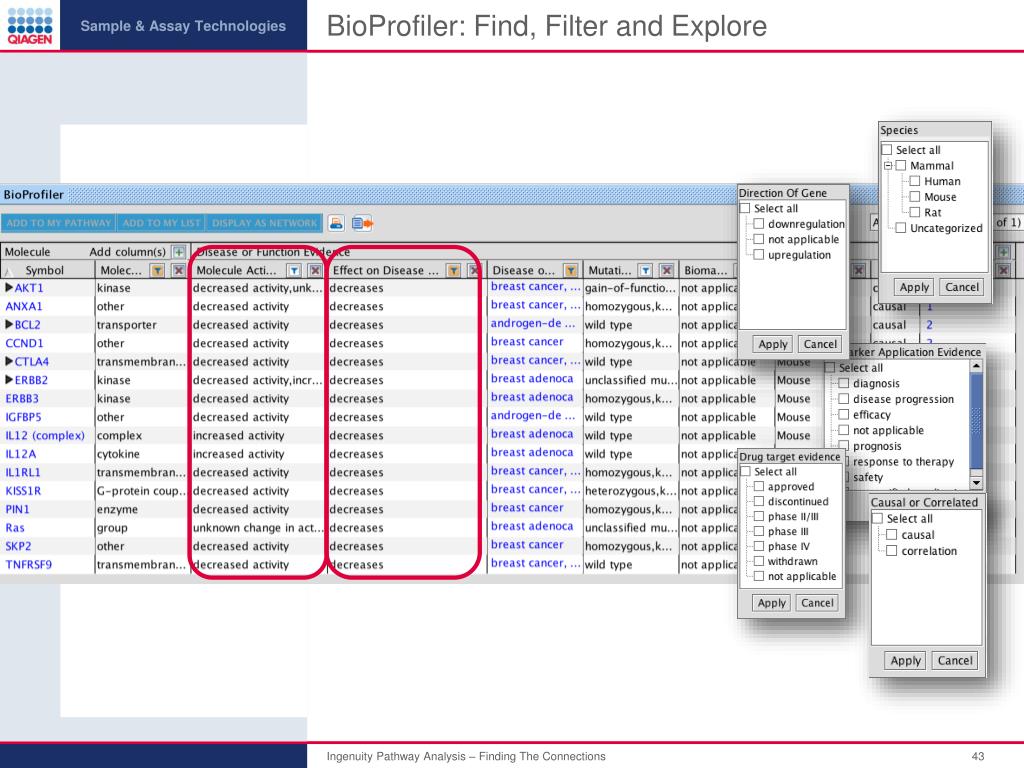The height and width of the screenshot is (768, 1024).
Task: Apply the Species filter
Action: [x=914, y=287]
